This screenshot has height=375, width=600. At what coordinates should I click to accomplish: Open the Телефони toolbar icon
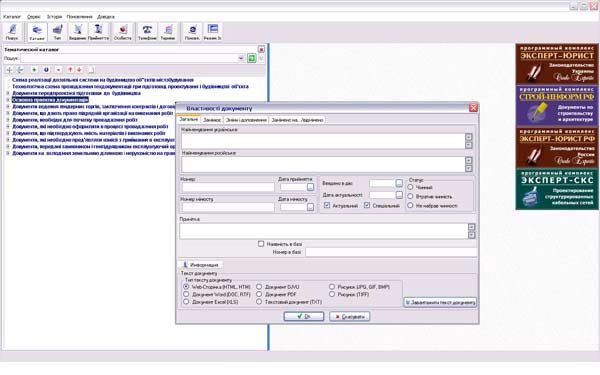[x=147, y=32]
